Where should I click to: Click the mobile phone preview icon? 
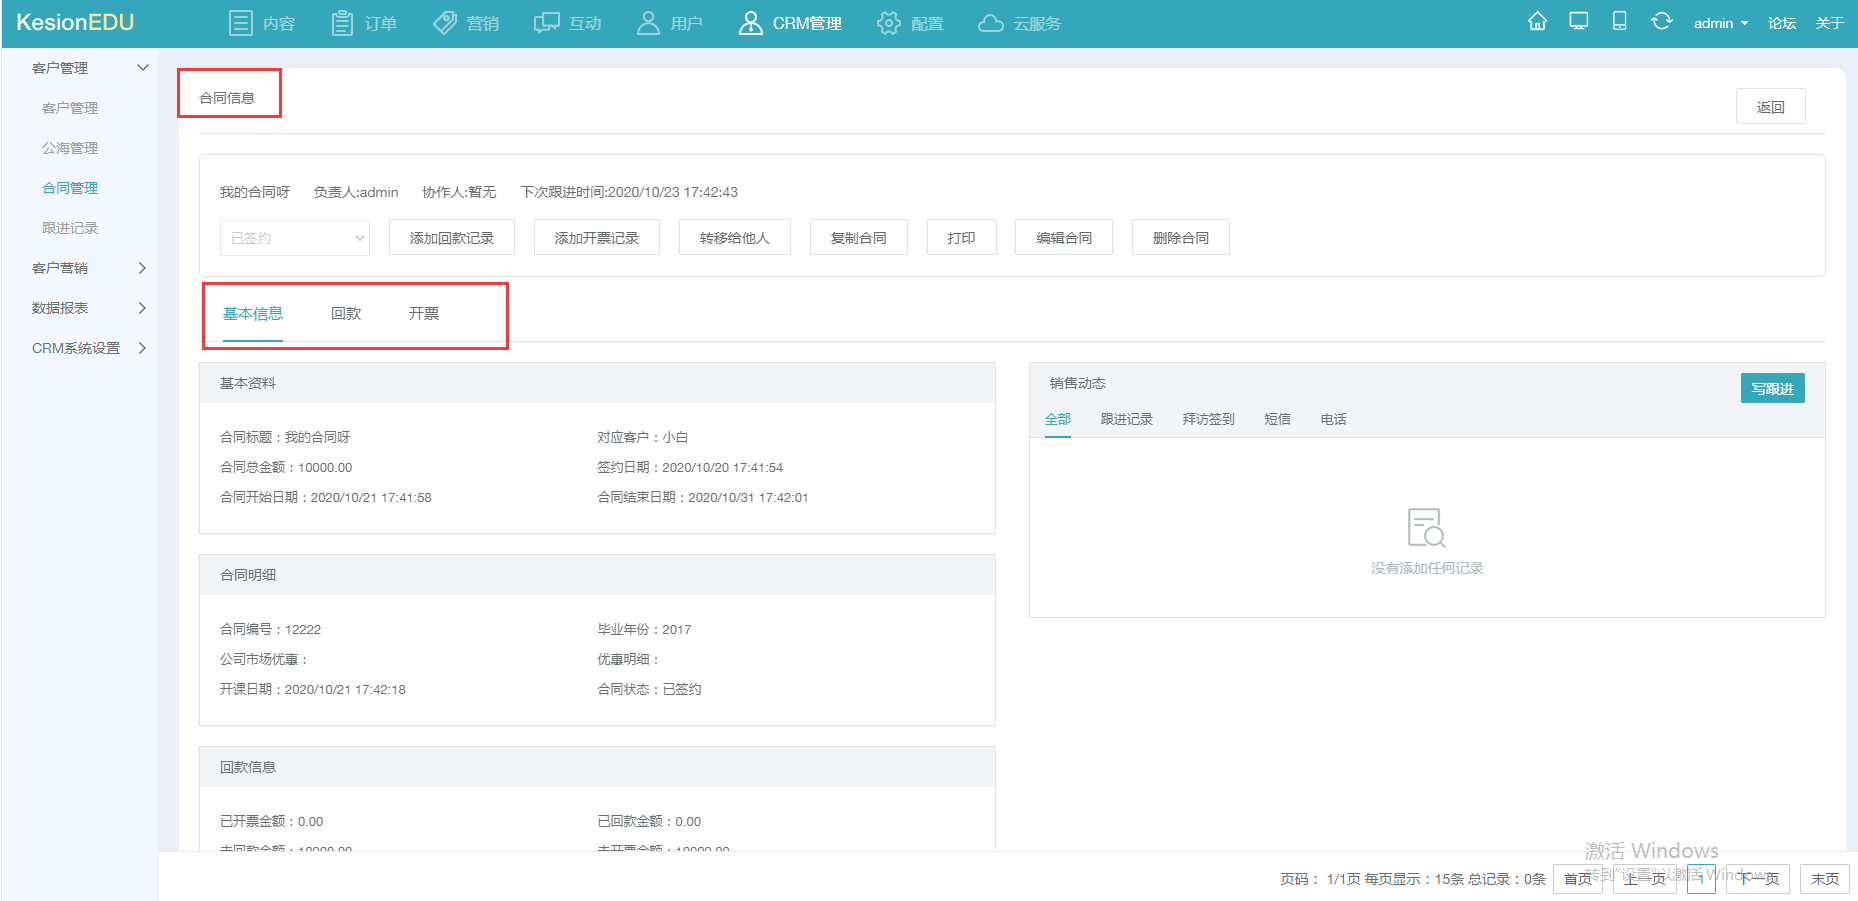click(1620, 22)
